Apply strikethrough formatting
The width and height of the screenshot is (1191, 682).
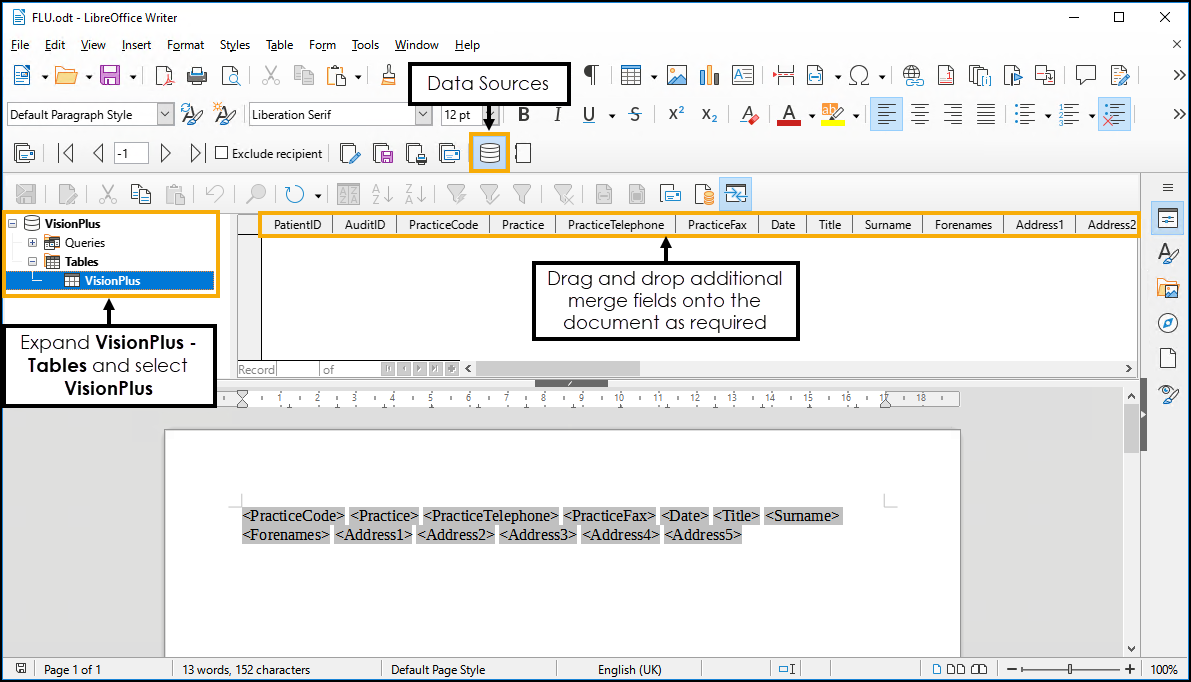635,115
